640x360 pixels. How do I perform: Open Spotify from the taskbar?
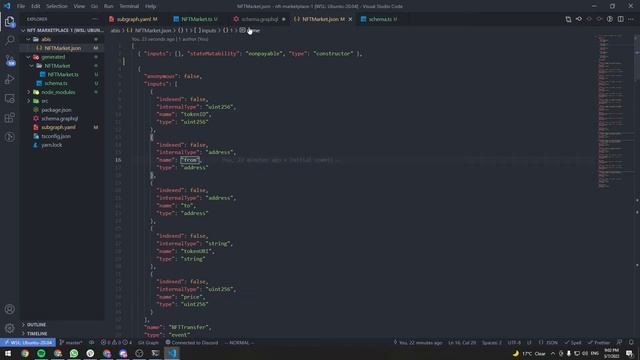tap(41, 353)
